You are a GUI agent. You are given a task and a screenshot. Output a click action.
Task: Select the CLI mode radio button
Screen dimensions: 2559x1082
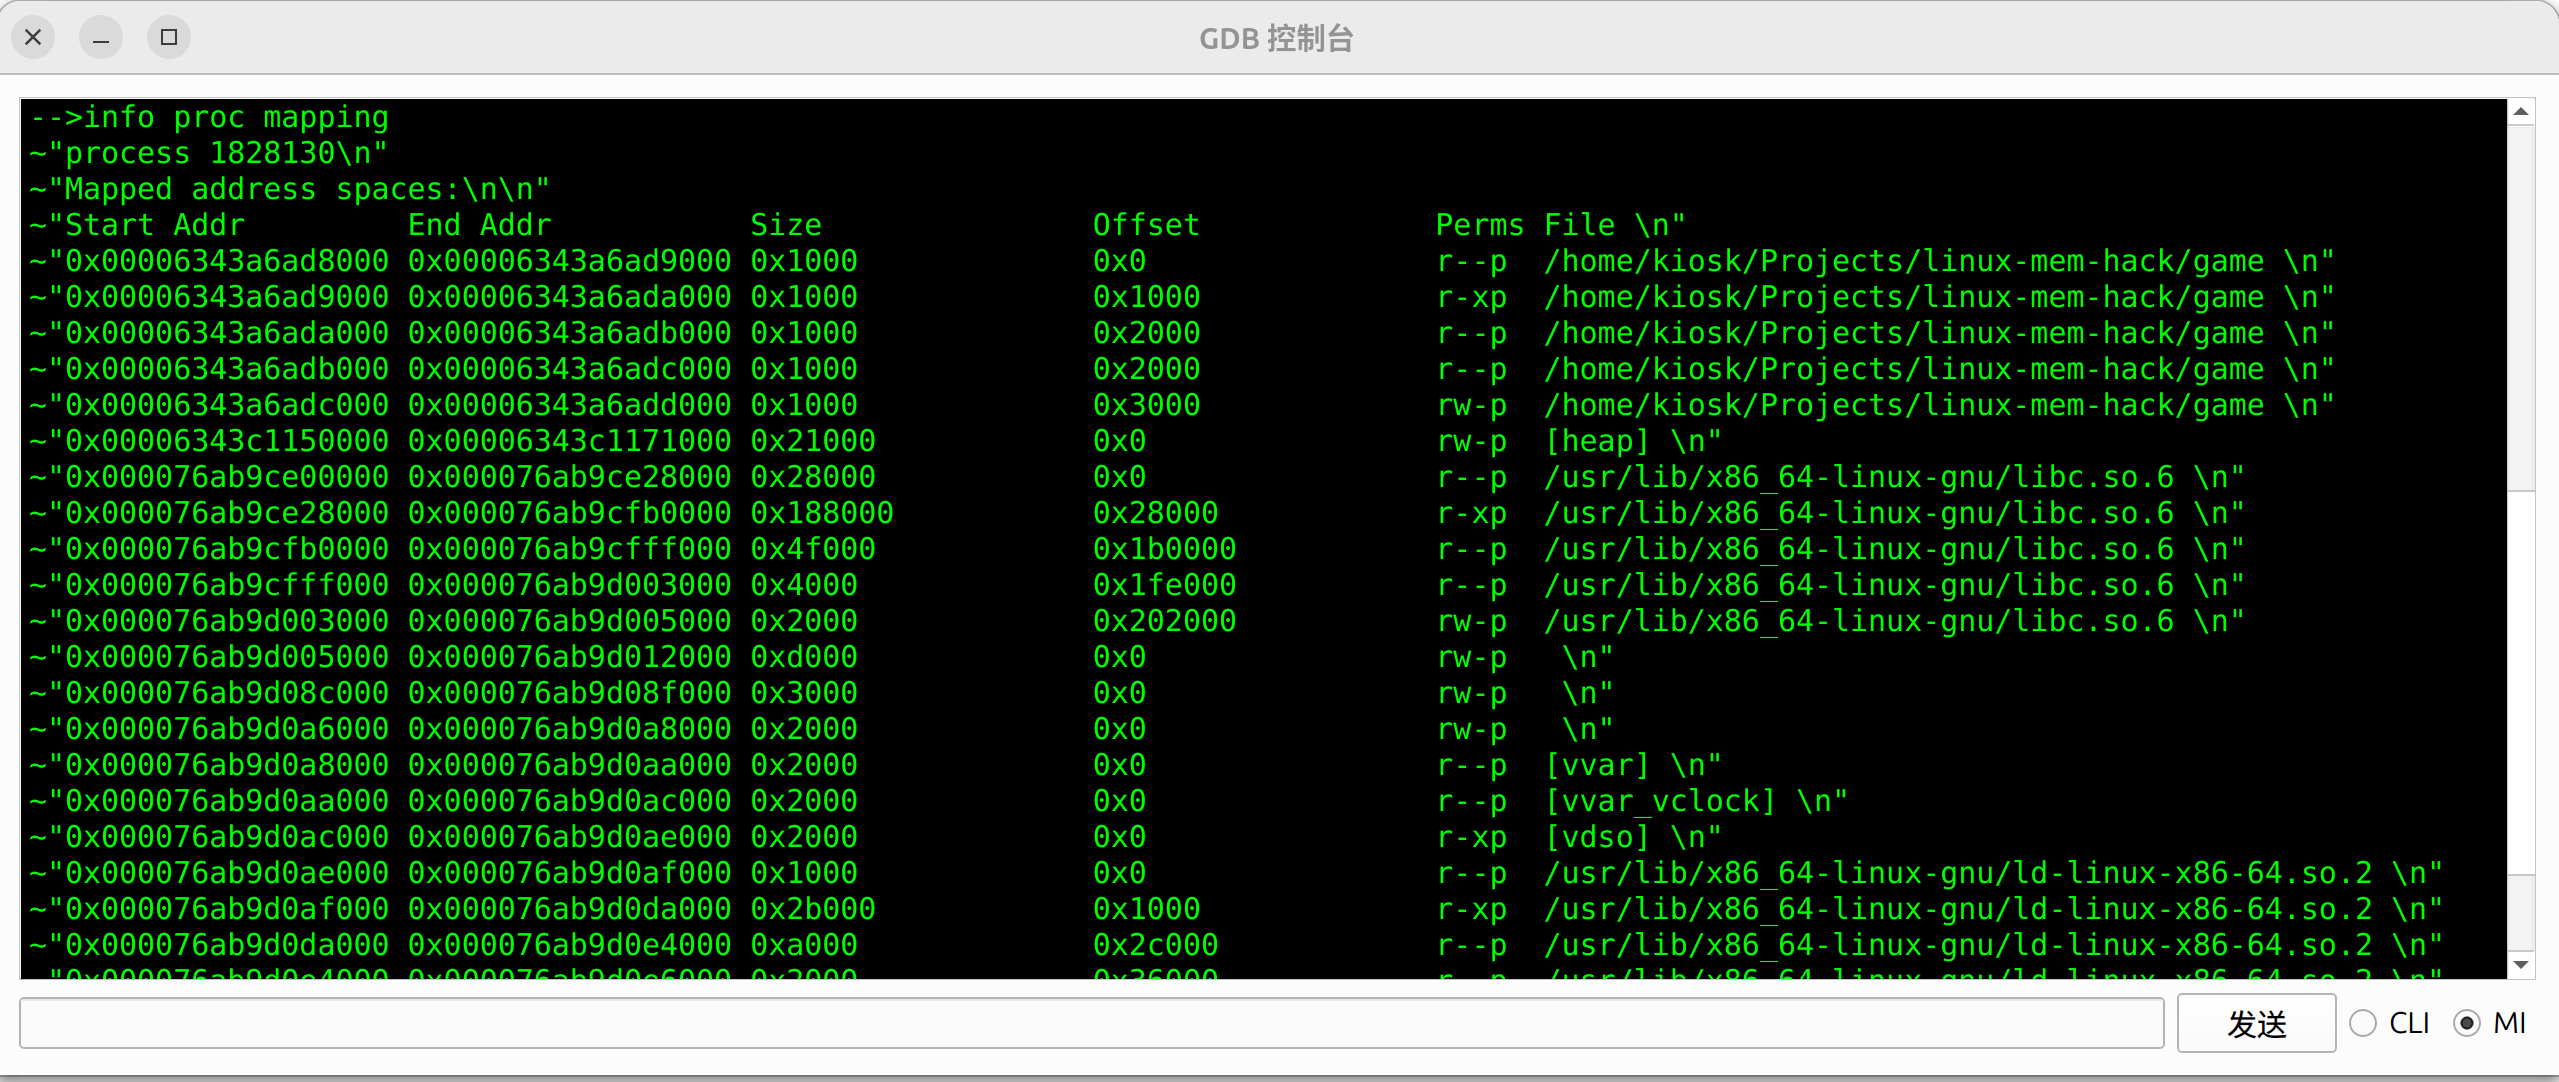pyautogui.click(x=2364, y=1023)
